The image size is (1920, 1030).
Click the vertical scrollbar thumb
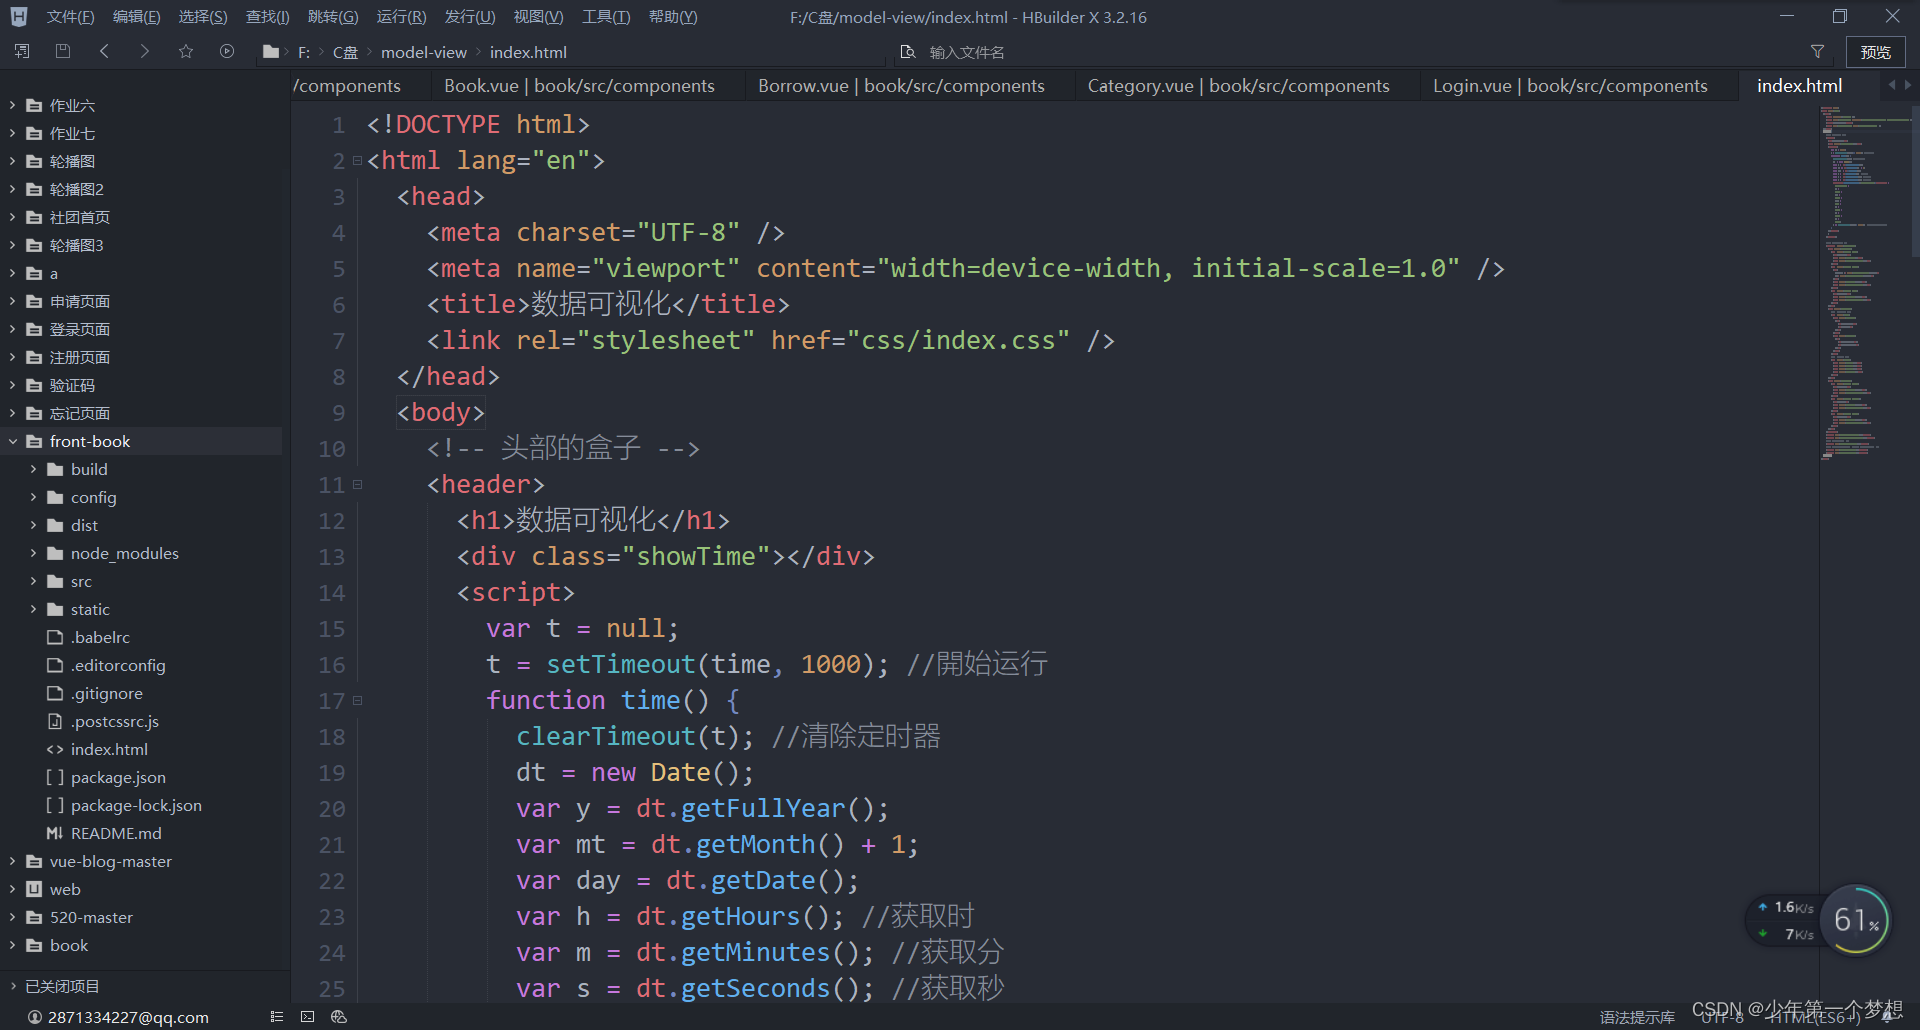tap(1915, 180)
